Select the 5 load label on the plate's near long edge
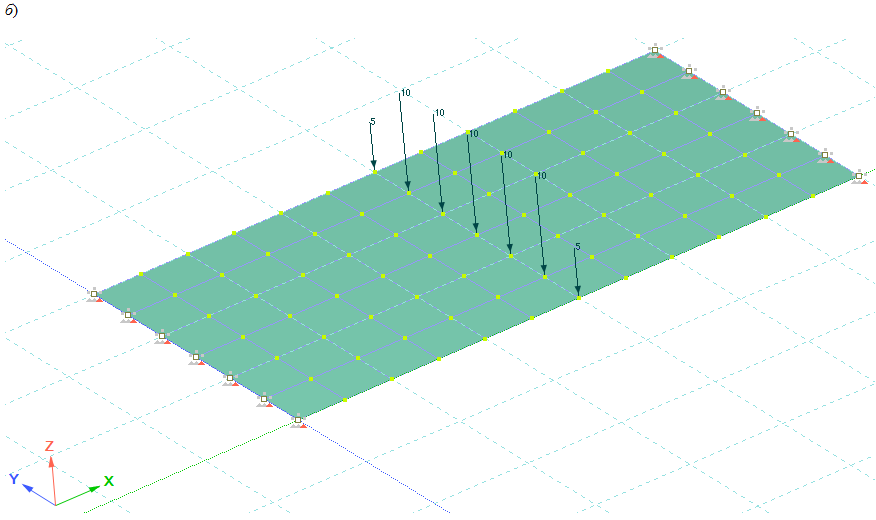 (x=578, y=246)
